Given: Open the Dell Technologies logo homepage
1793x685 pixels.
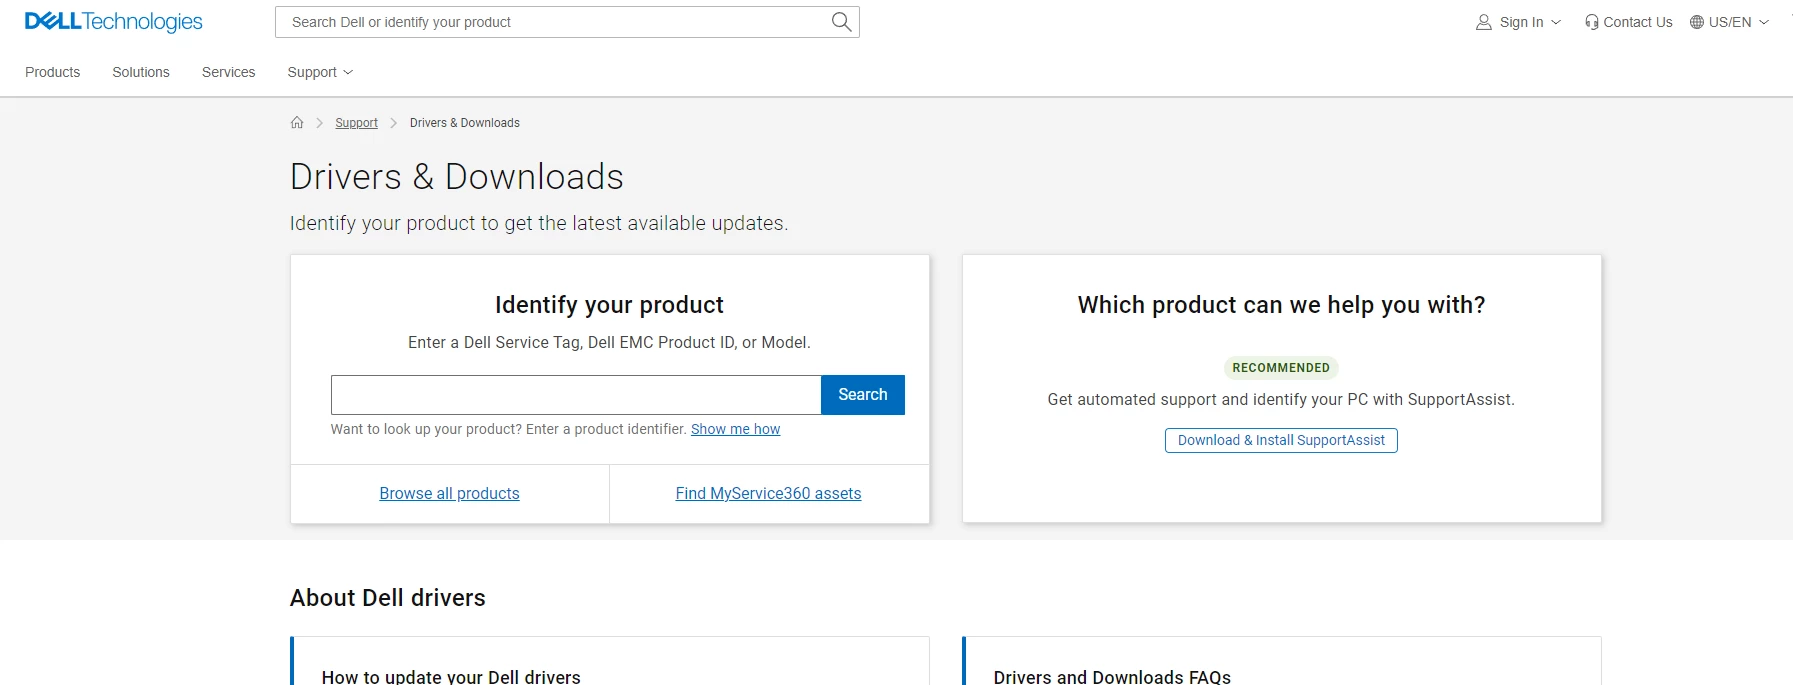Looking at the screenshot, I should pos(113,22).
